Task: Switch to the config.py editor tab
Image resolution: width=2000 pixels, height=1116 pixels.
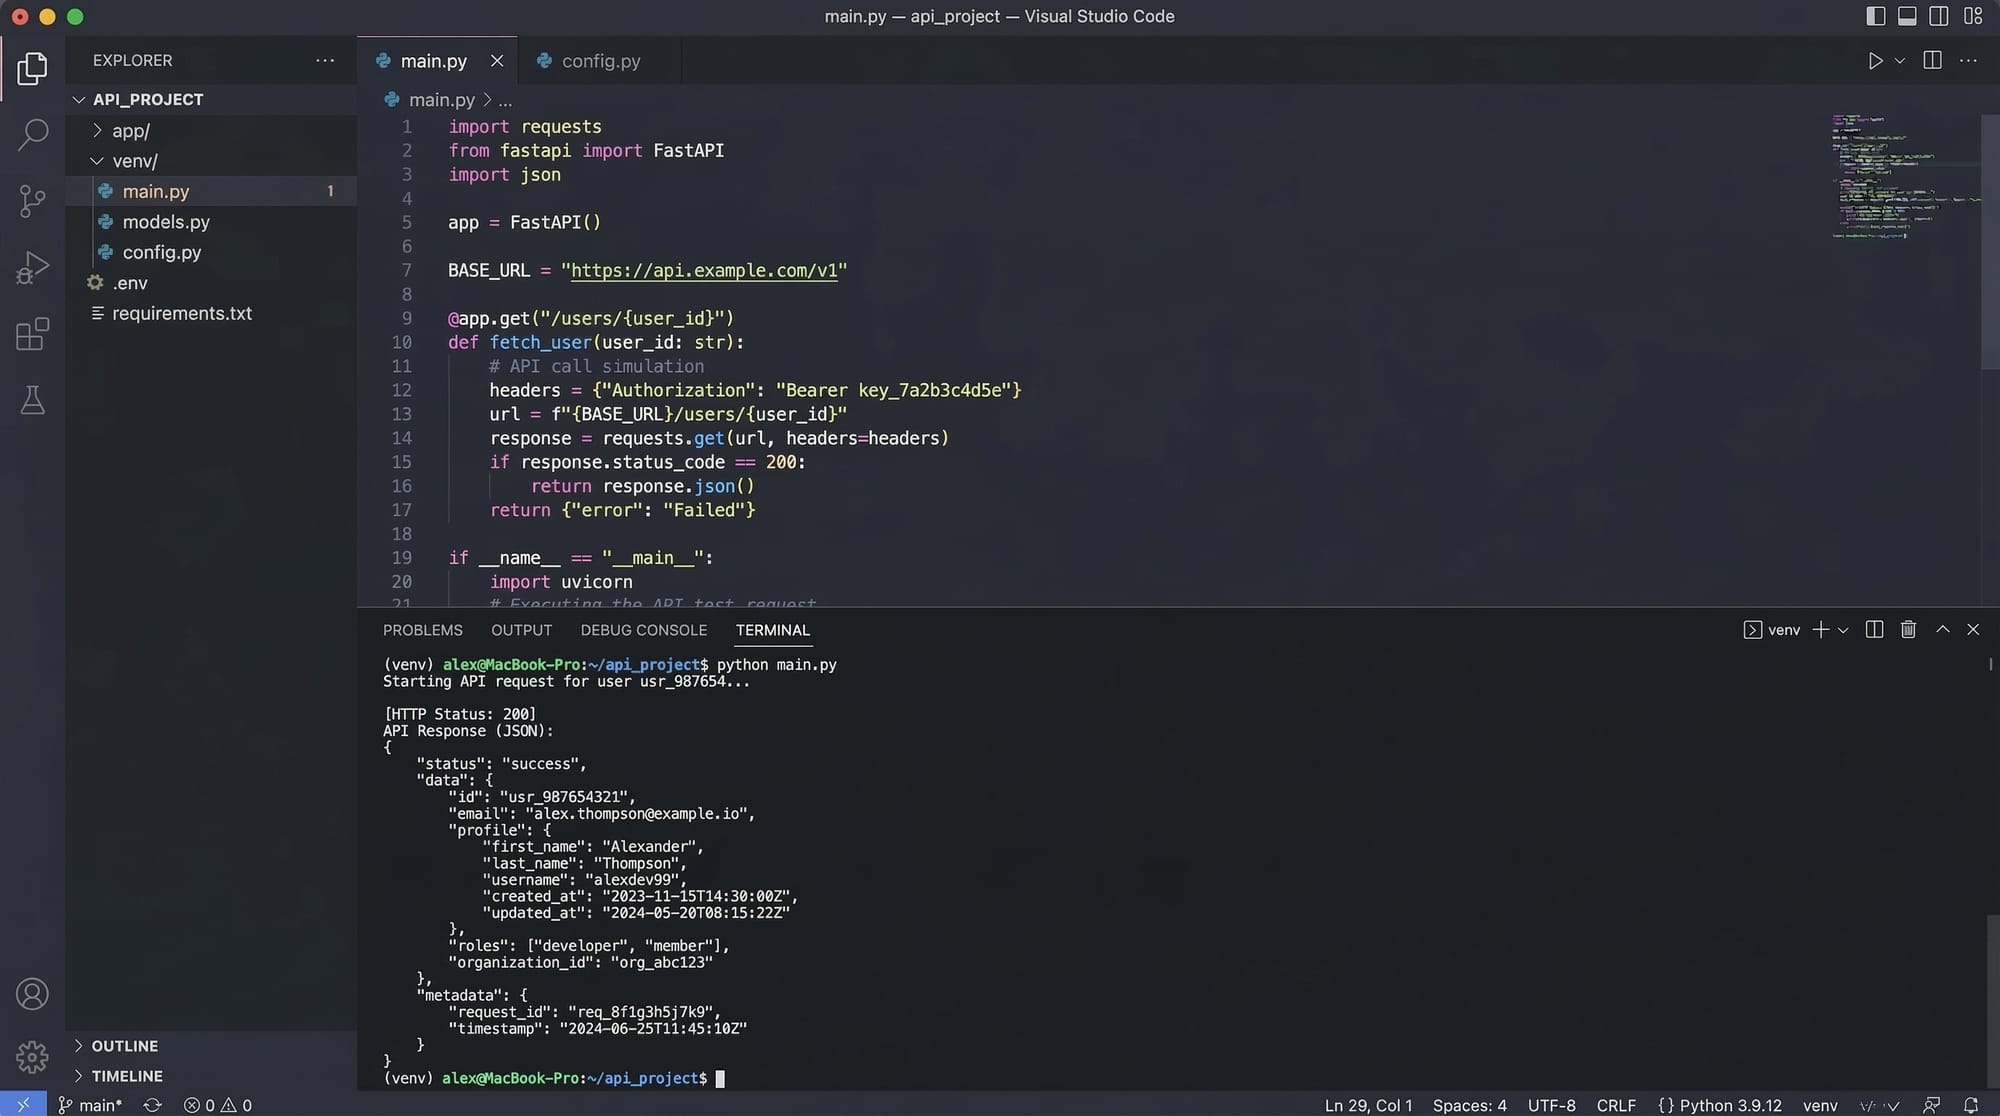Action: 600,61
